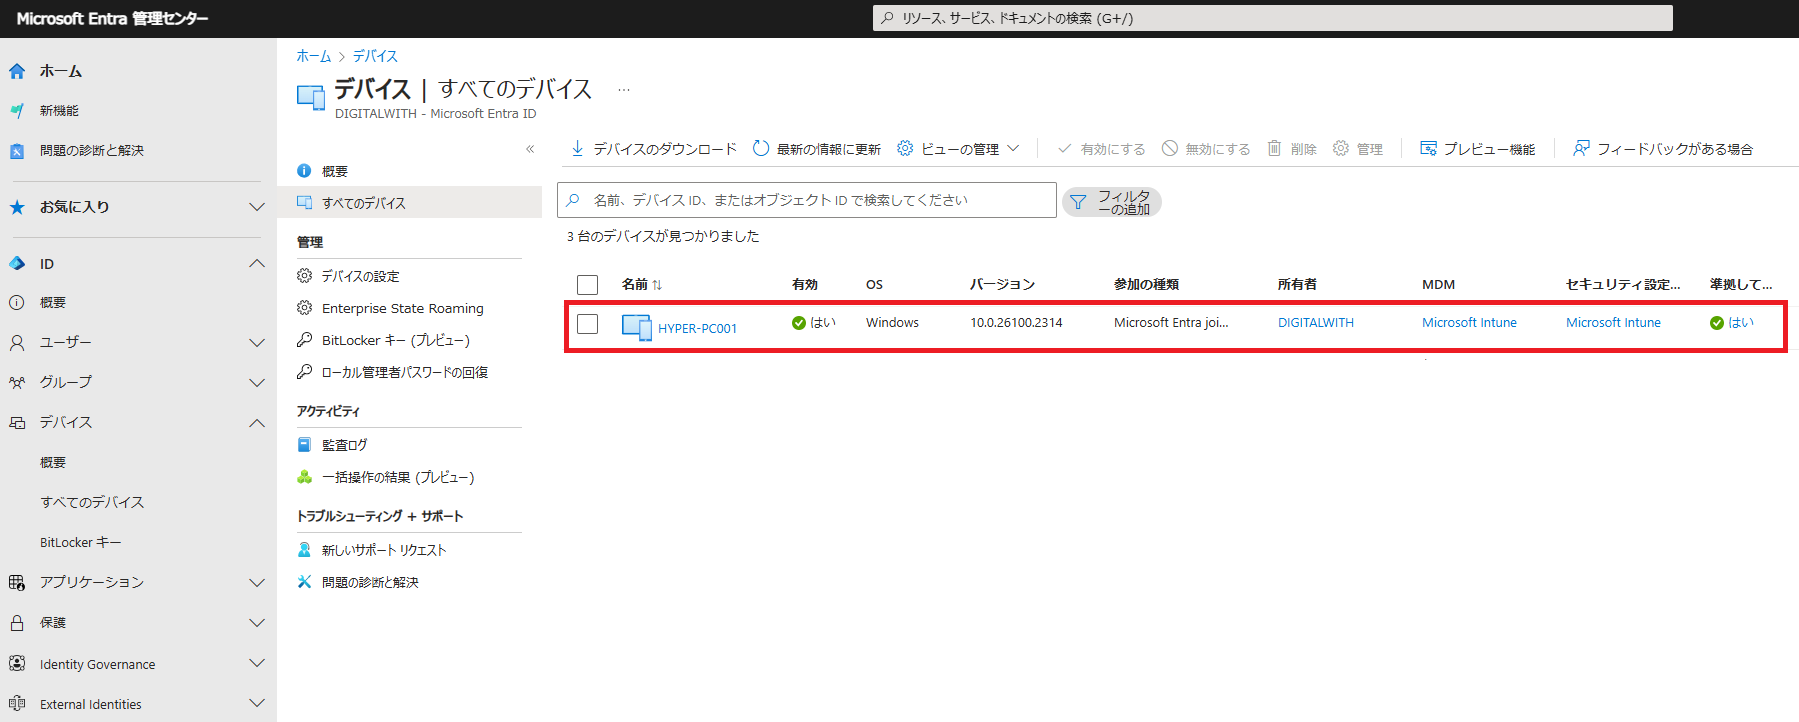
Task: Click the Home house icon in sidebar
Action: pos(17,71)
